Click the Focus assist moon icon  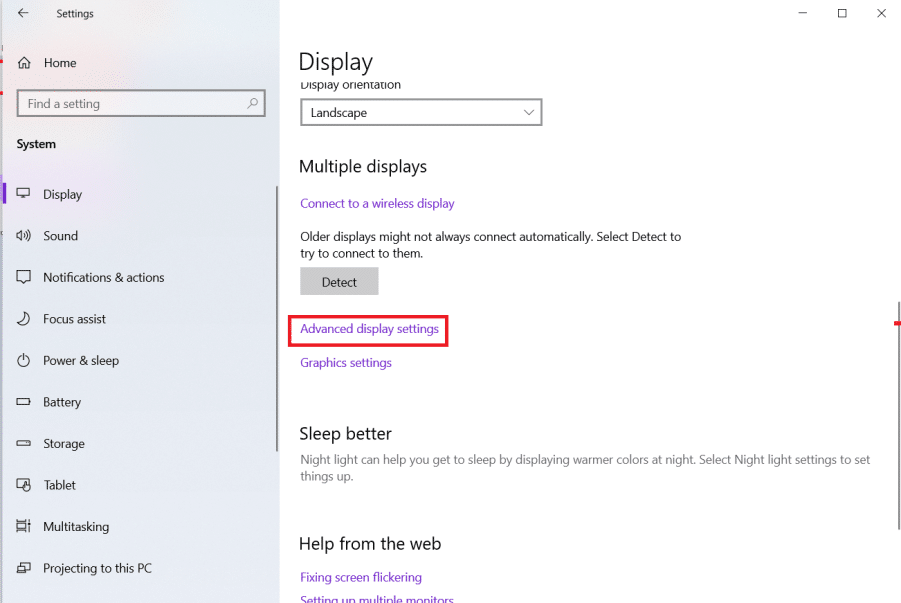[x=23, y=319]
